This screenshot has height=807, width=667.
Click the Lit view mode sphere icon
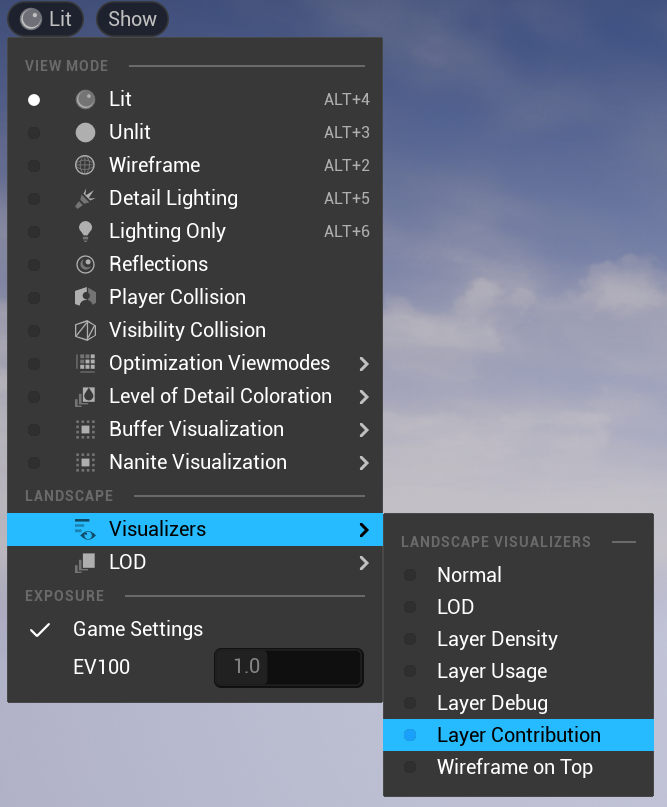[85, 99]
